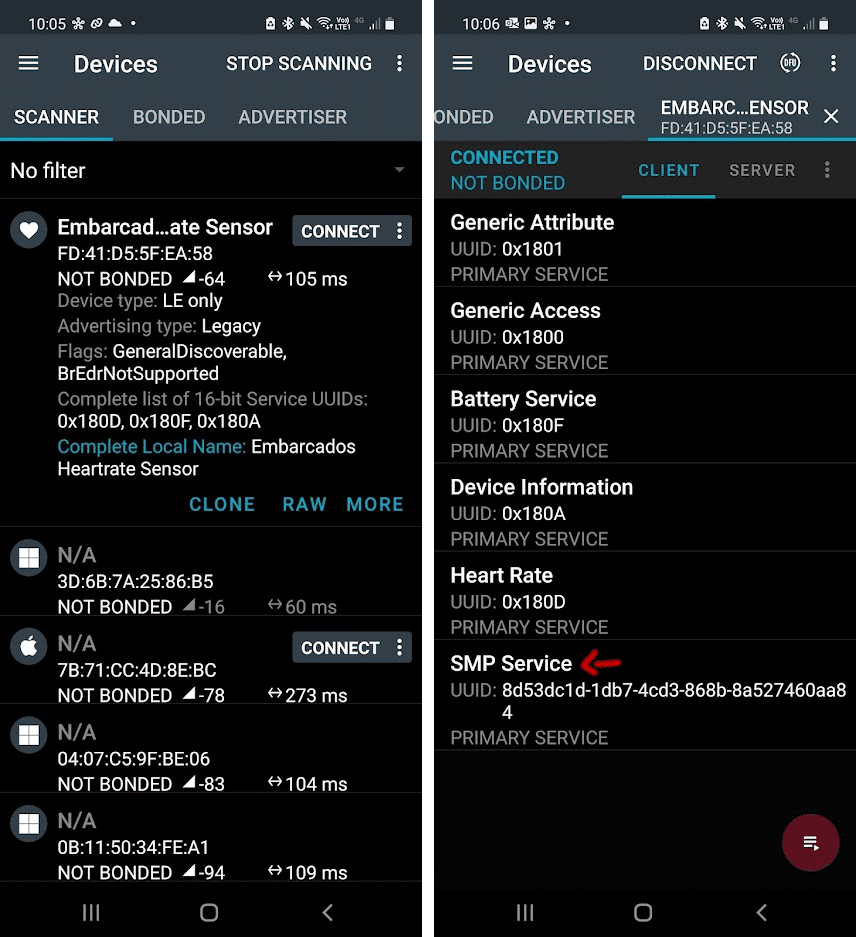Close the EMBARC...ENSOR device tab
This screenshot has height=937, width=856.
831,116
